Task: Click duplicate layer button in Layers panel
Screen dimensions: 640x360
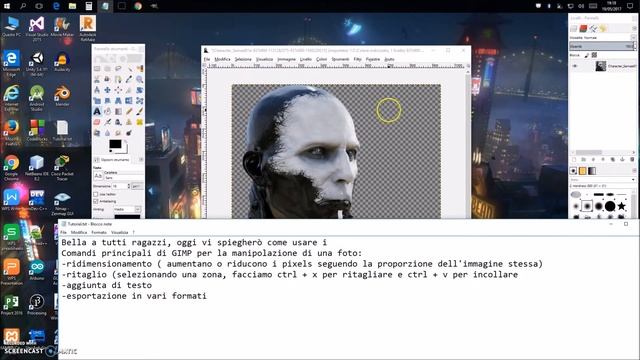Action: [613, 159]
